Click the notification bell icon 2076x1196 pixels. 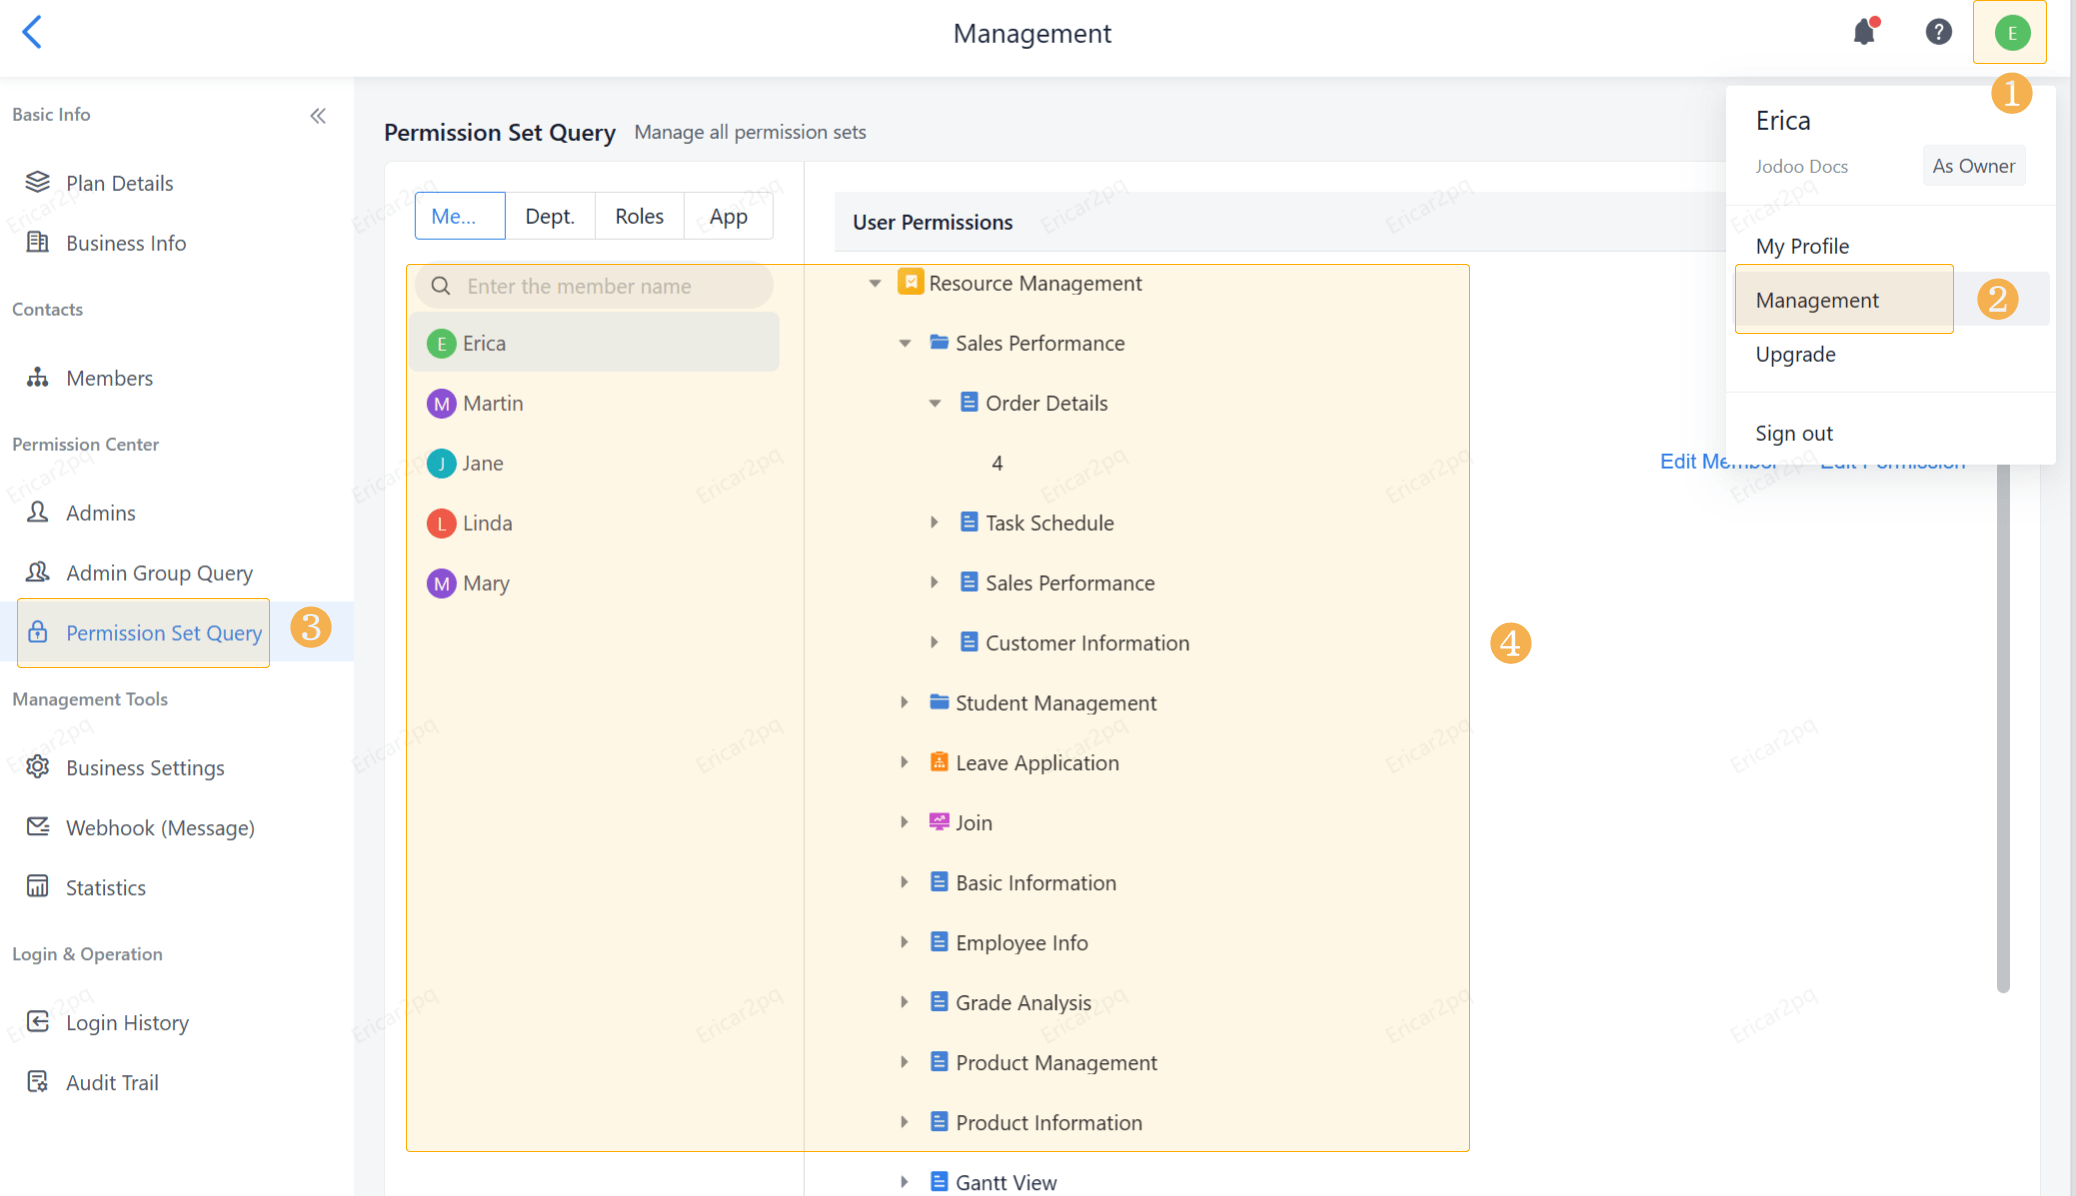coord(1864,32)
